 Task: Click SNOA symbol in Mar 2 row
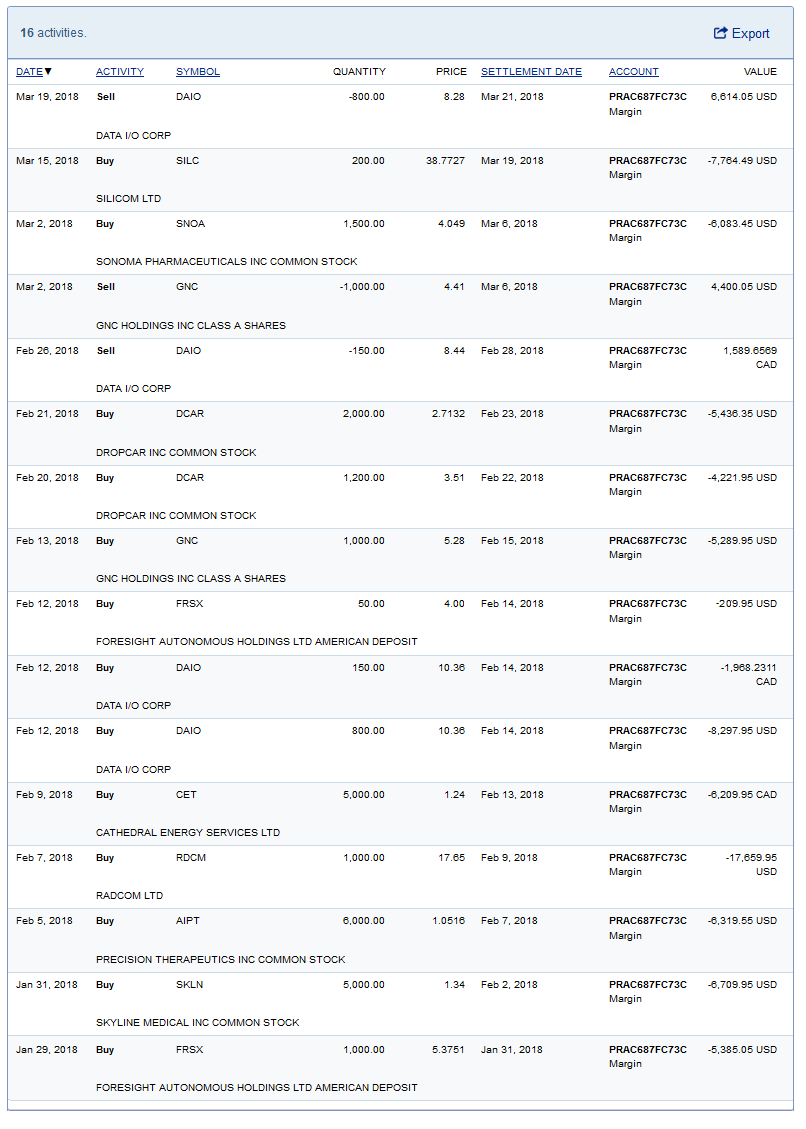click(190, 224)
